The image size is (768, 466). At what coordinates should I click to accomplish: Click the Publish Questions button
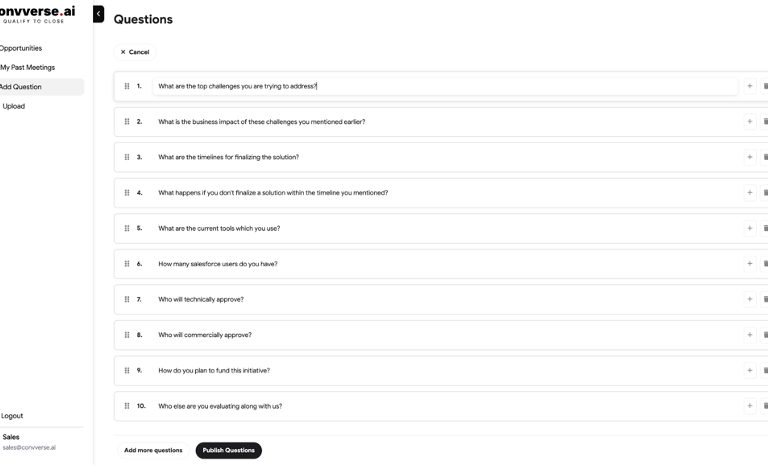pyautogui.click(x=229, y=450)
